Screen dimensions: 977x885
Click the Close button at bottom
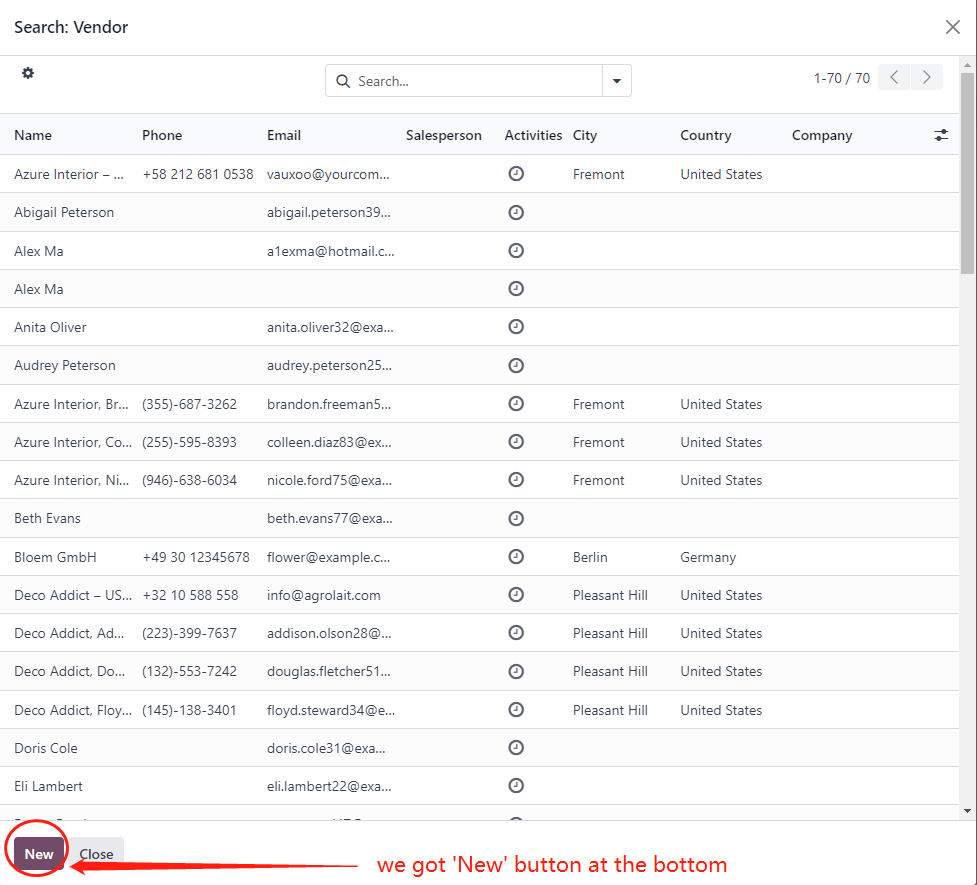(x=97, y=854)
